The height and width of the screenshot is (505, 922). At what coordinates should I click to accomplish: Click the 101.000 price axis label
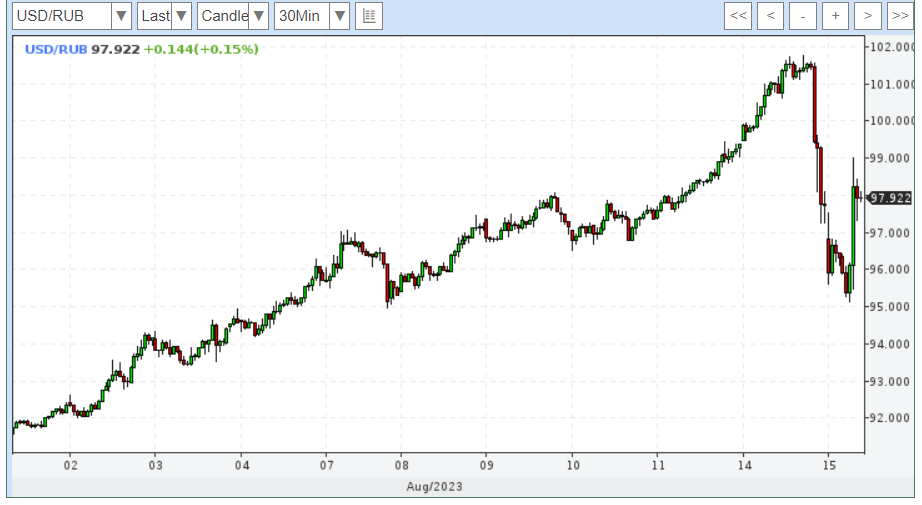pyautogui.click(x=893, y=85)
